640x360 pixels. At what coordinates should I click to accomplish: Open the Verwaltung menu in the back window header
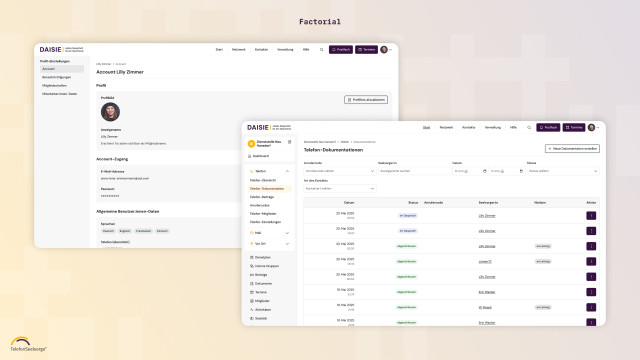285,49
